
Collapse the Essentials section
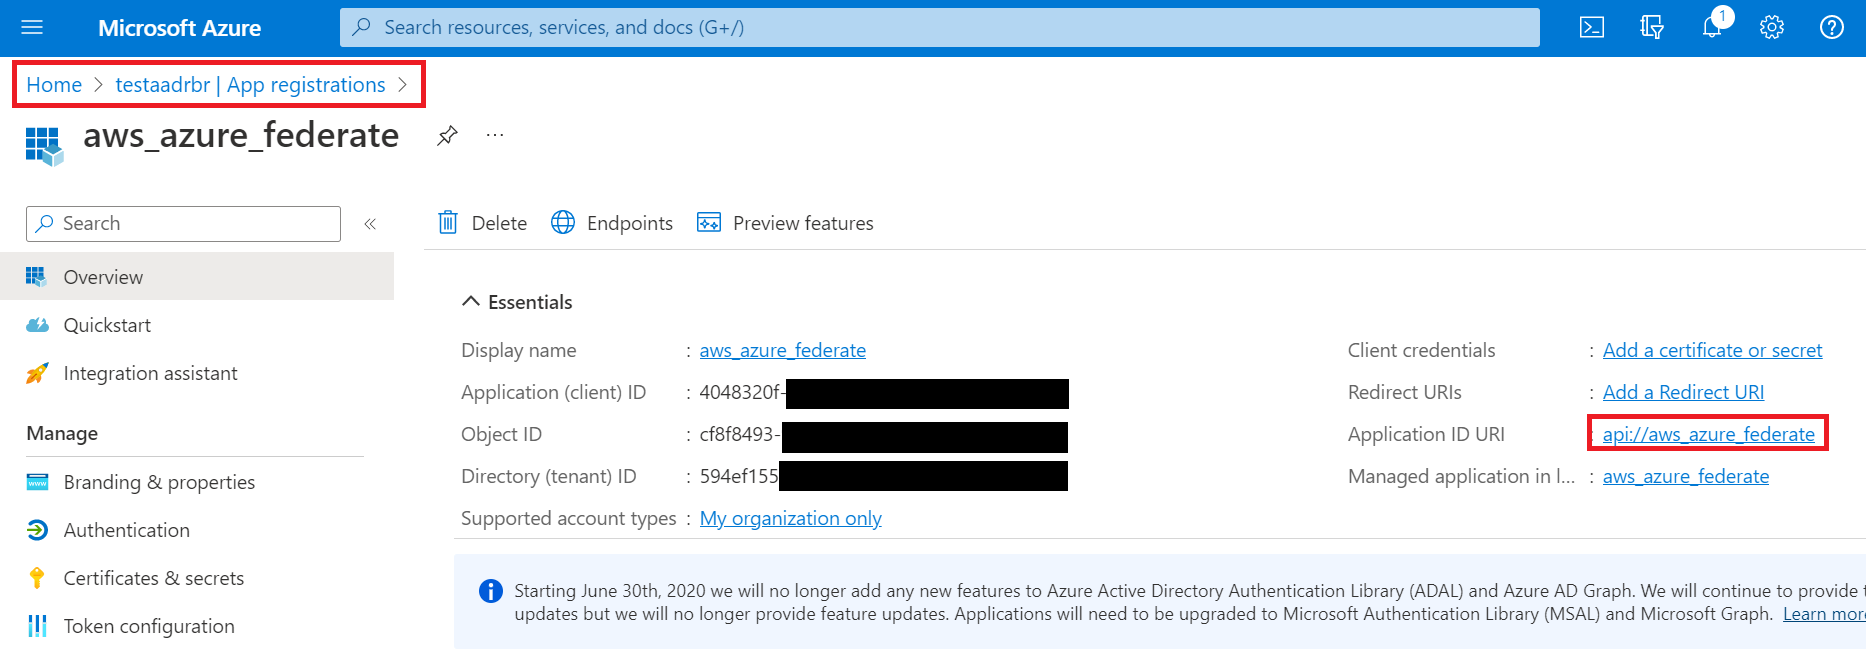tap(470, 302)
